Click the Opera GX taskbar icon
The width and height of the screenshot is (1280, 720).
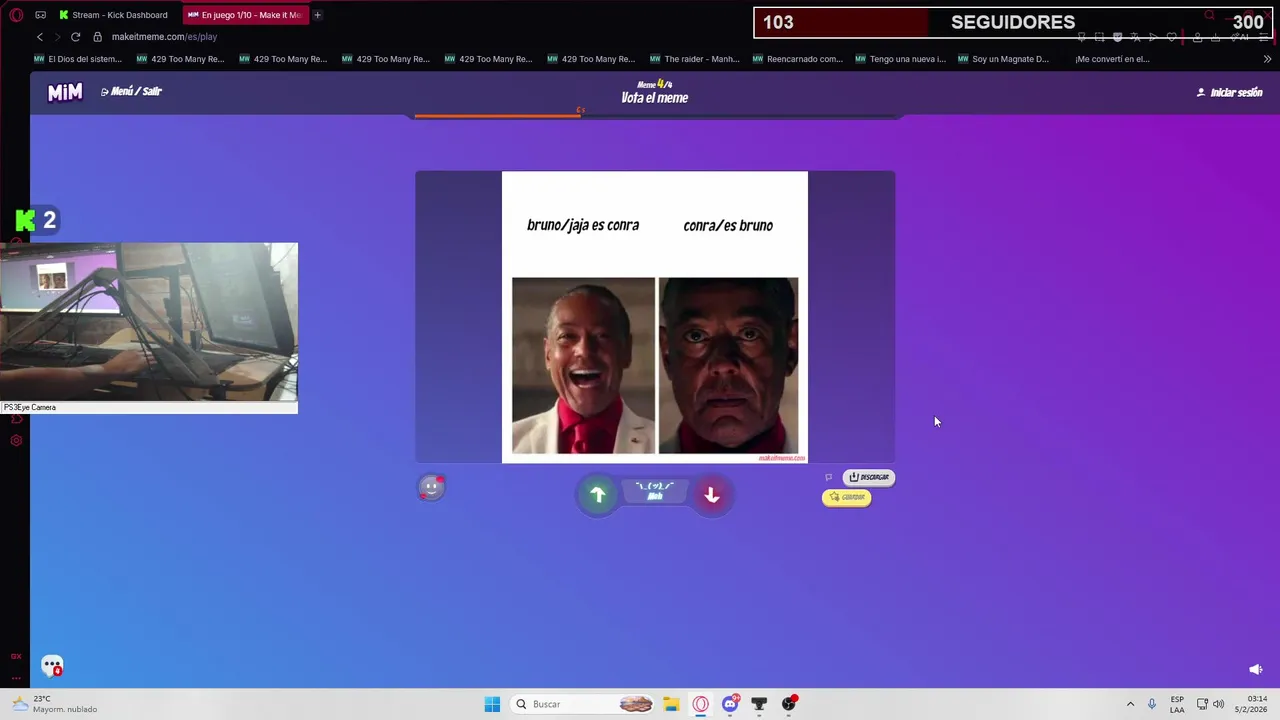pos(701,704)
